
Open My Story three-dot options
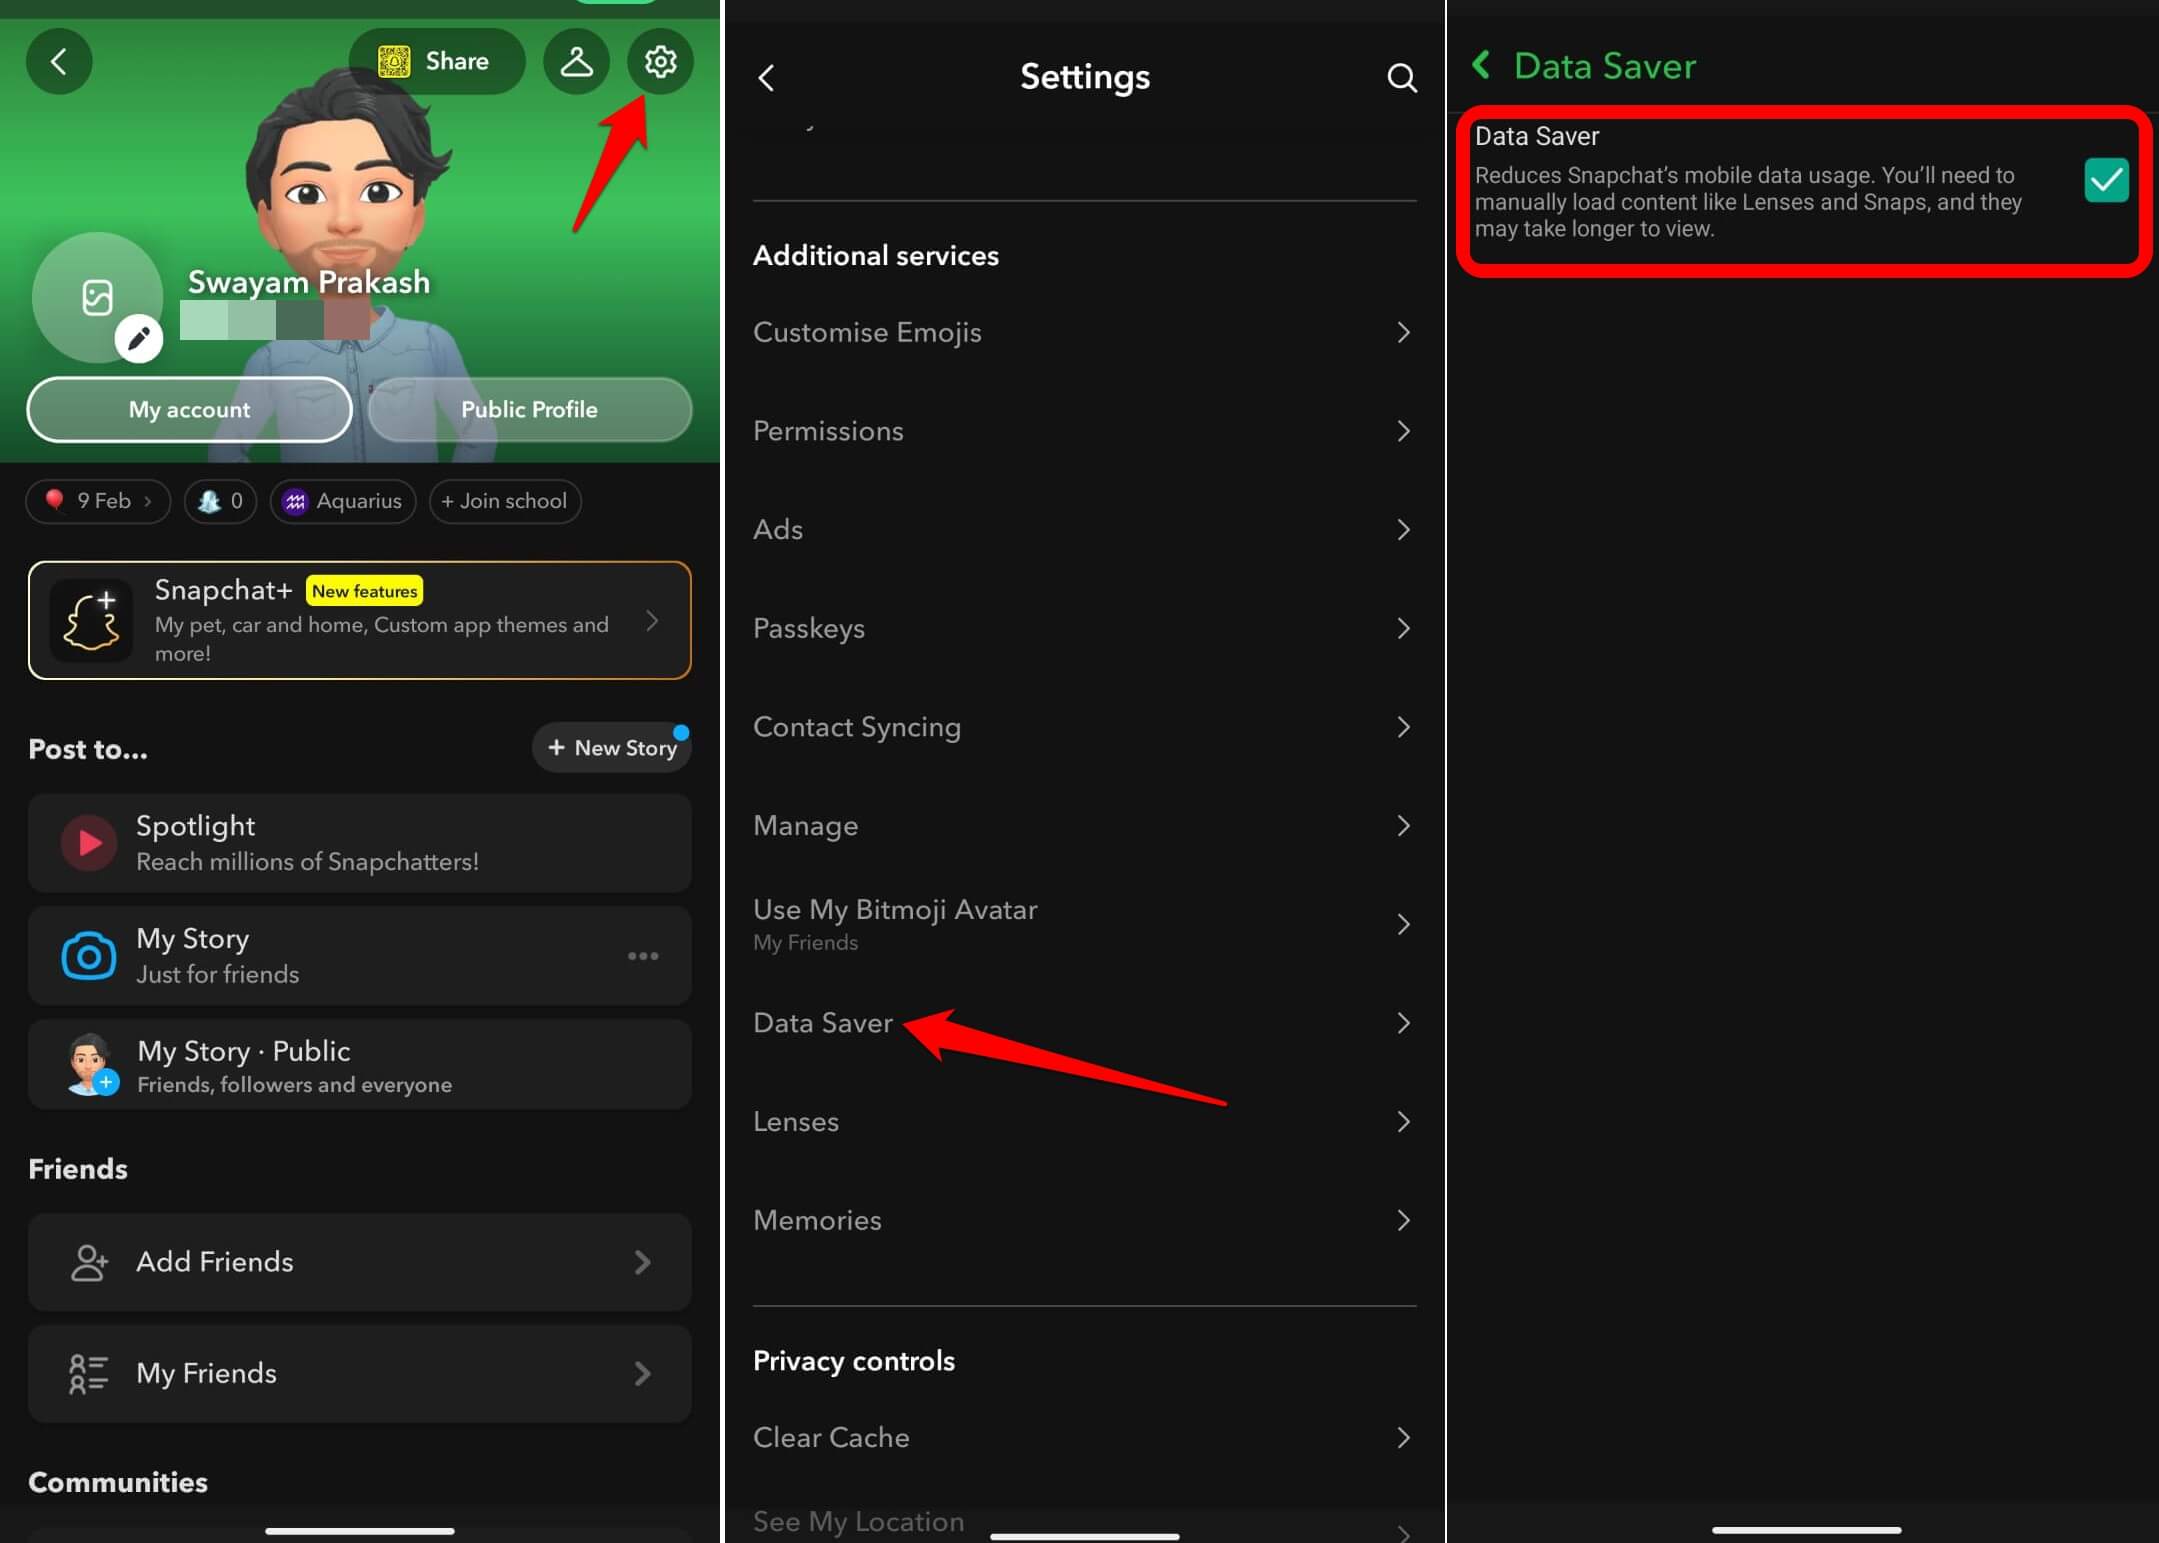[643, 956]
